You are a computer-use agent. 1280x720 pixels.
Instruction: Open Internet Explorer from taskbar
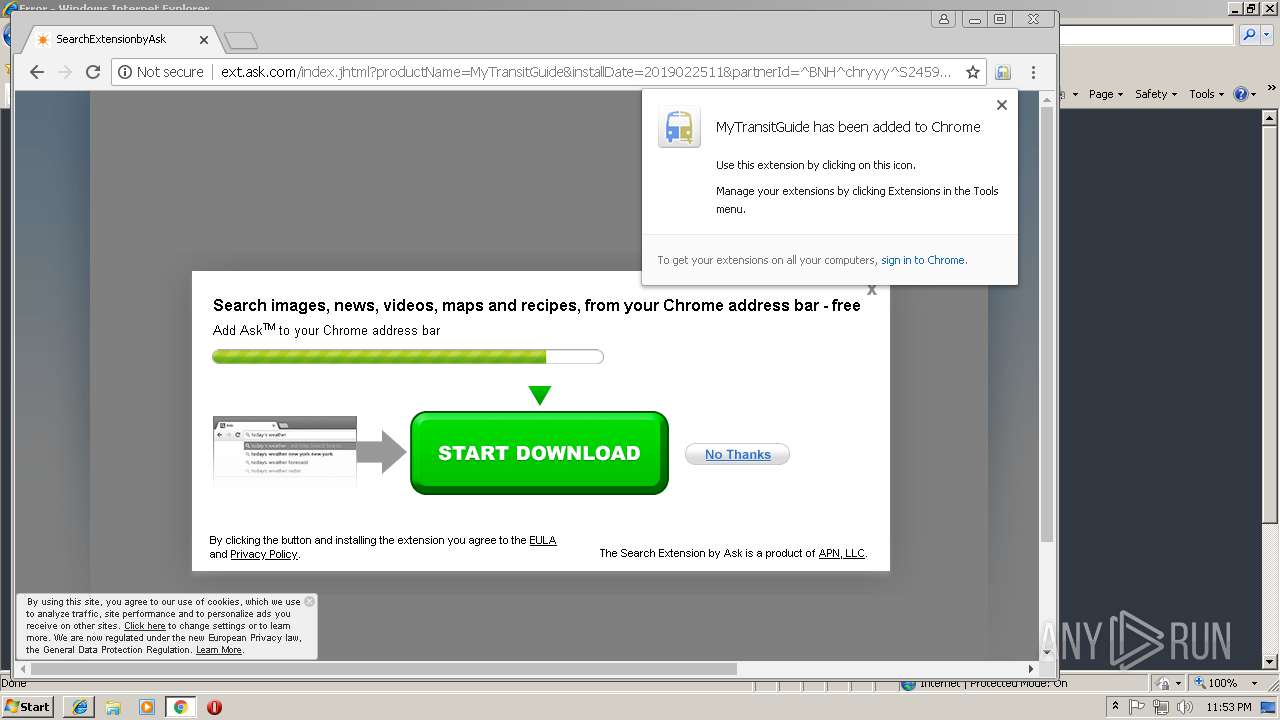[x=80, y=707]
